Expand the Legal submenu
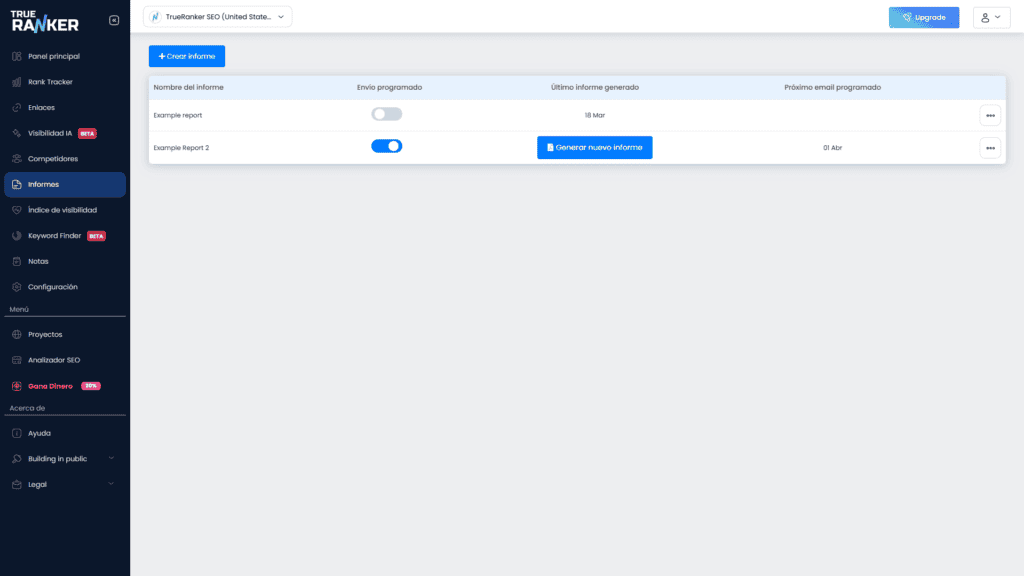 click(110, 484)
